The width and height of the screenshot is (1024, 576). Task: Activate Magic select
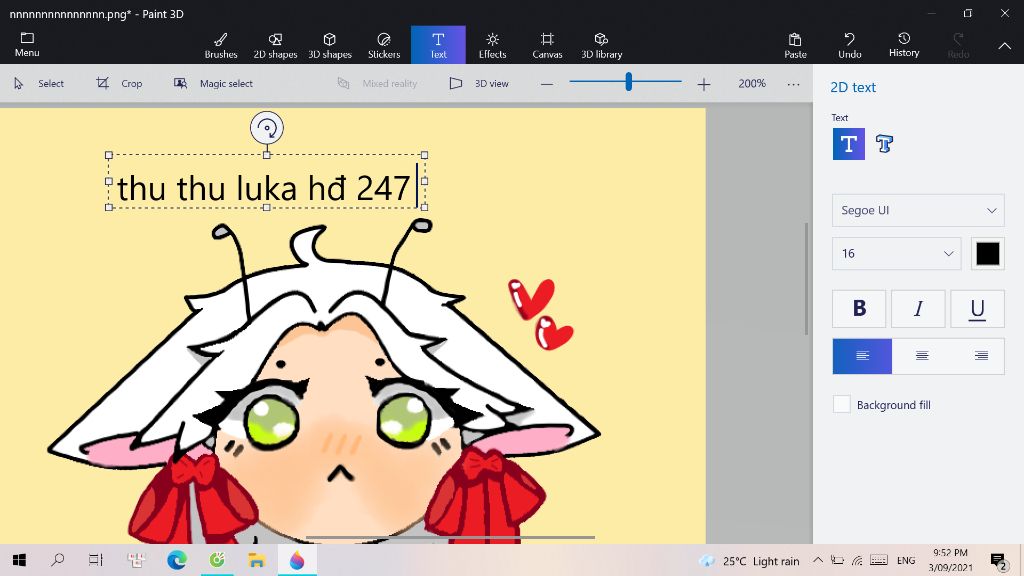click(214, 84)
